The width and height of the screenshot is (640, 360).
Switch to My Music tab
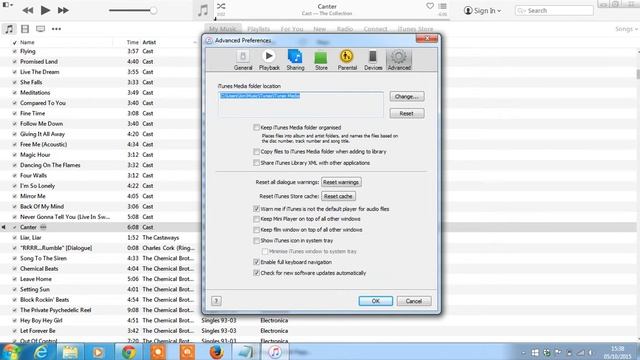(x=223, y=29)
